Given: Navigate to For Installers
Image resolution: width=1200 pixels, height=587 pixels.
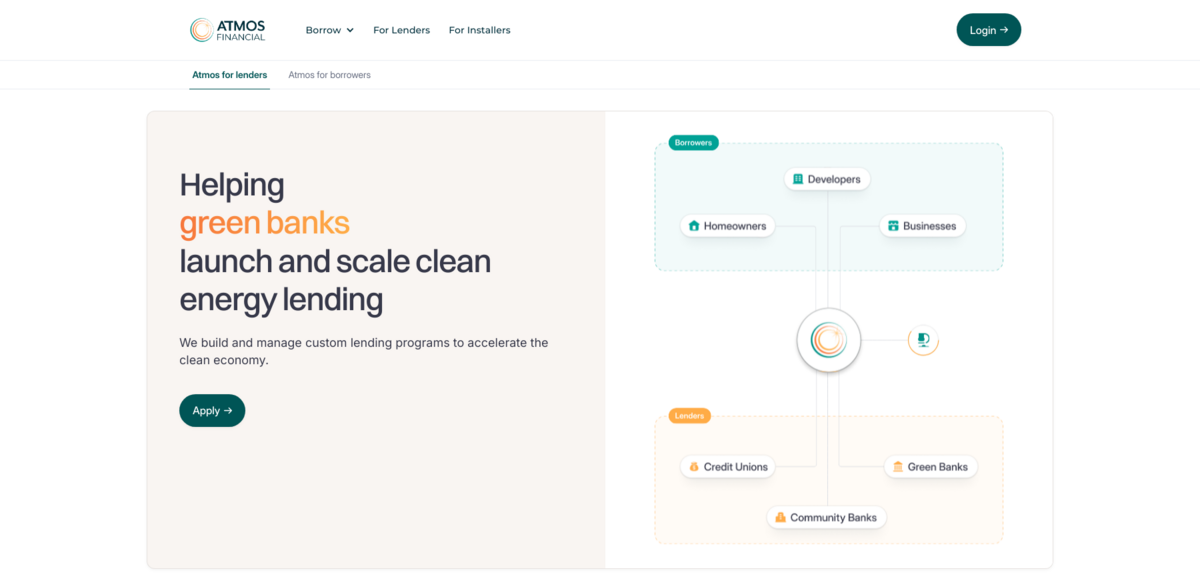Looking at the screenshot, I should [x=479, y=30].
